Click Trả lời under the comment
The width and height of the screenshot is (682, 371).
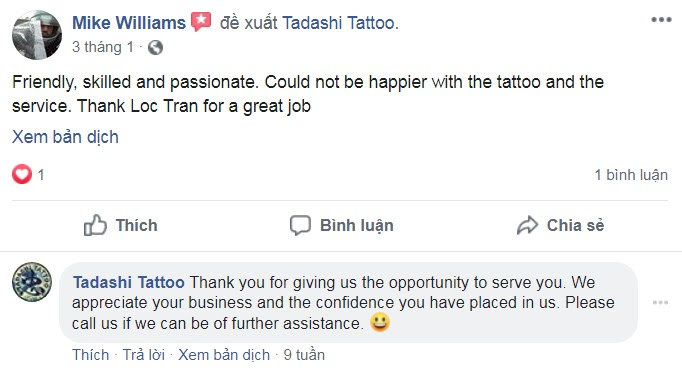(x=144, y=355)
